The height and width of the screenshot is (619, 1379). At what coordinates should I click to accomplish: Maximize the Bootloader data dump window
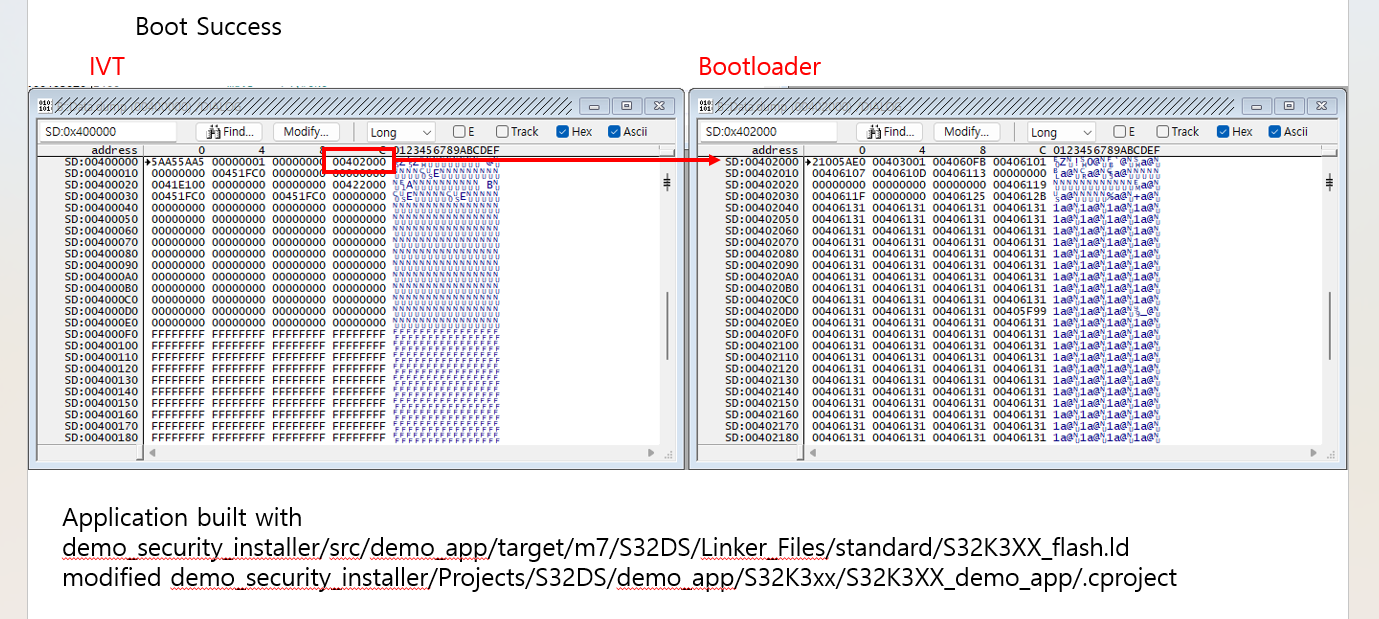pyautogui.click(x=1289, y=106)
